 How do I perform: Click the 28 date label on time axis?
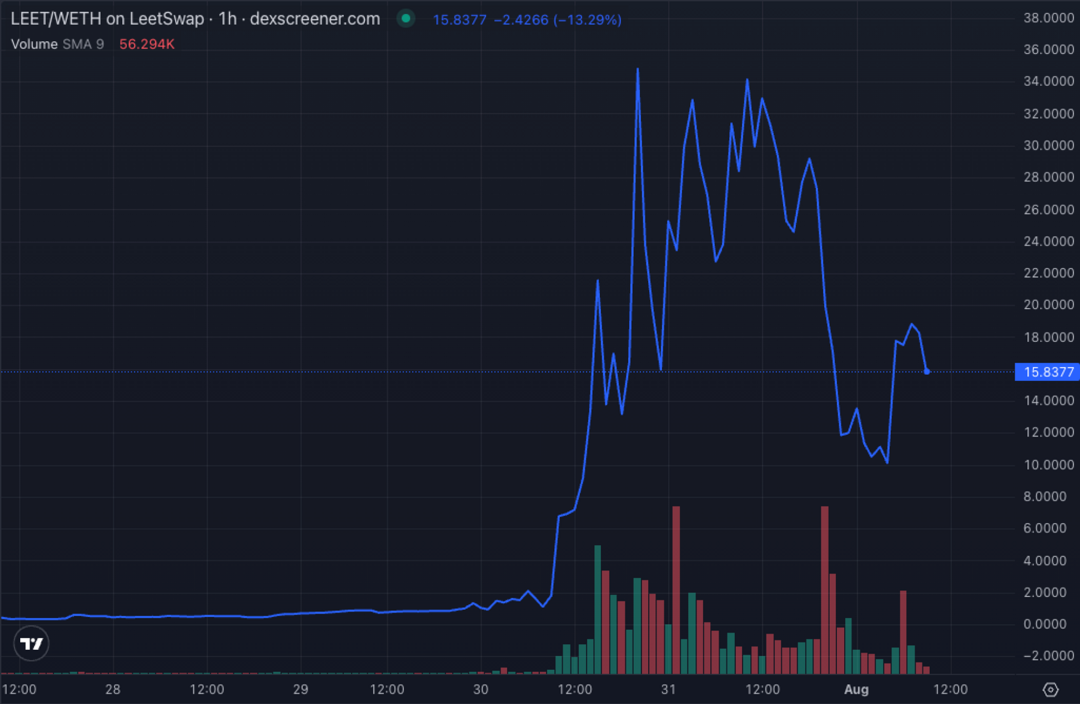(x=112, y=690)
